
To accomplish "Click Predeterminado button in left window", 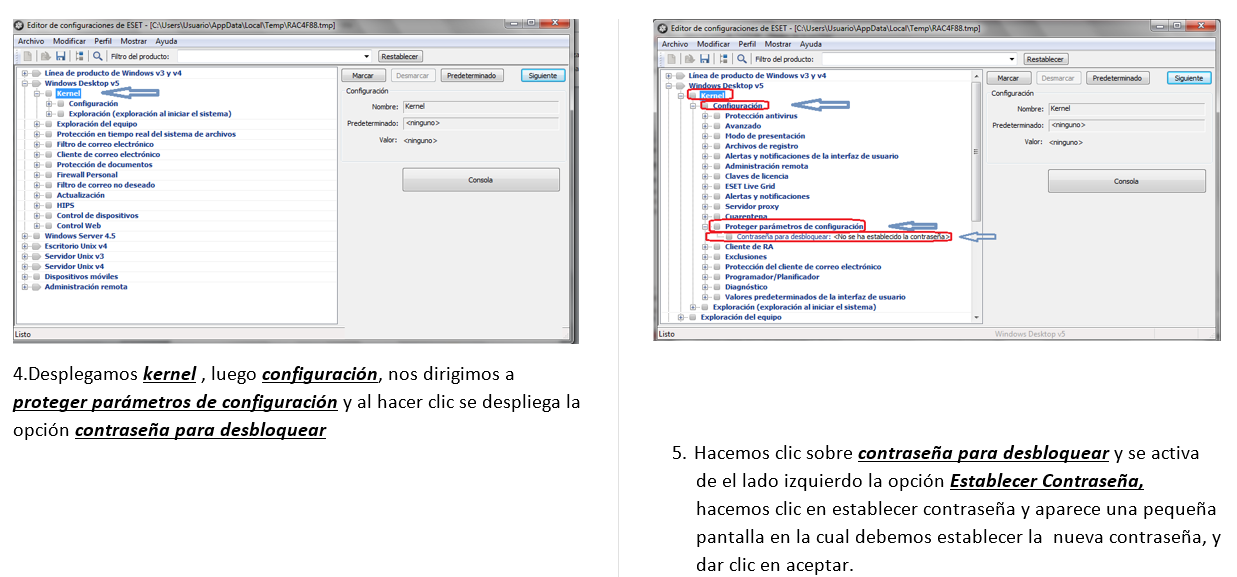I will click(472, 75).
